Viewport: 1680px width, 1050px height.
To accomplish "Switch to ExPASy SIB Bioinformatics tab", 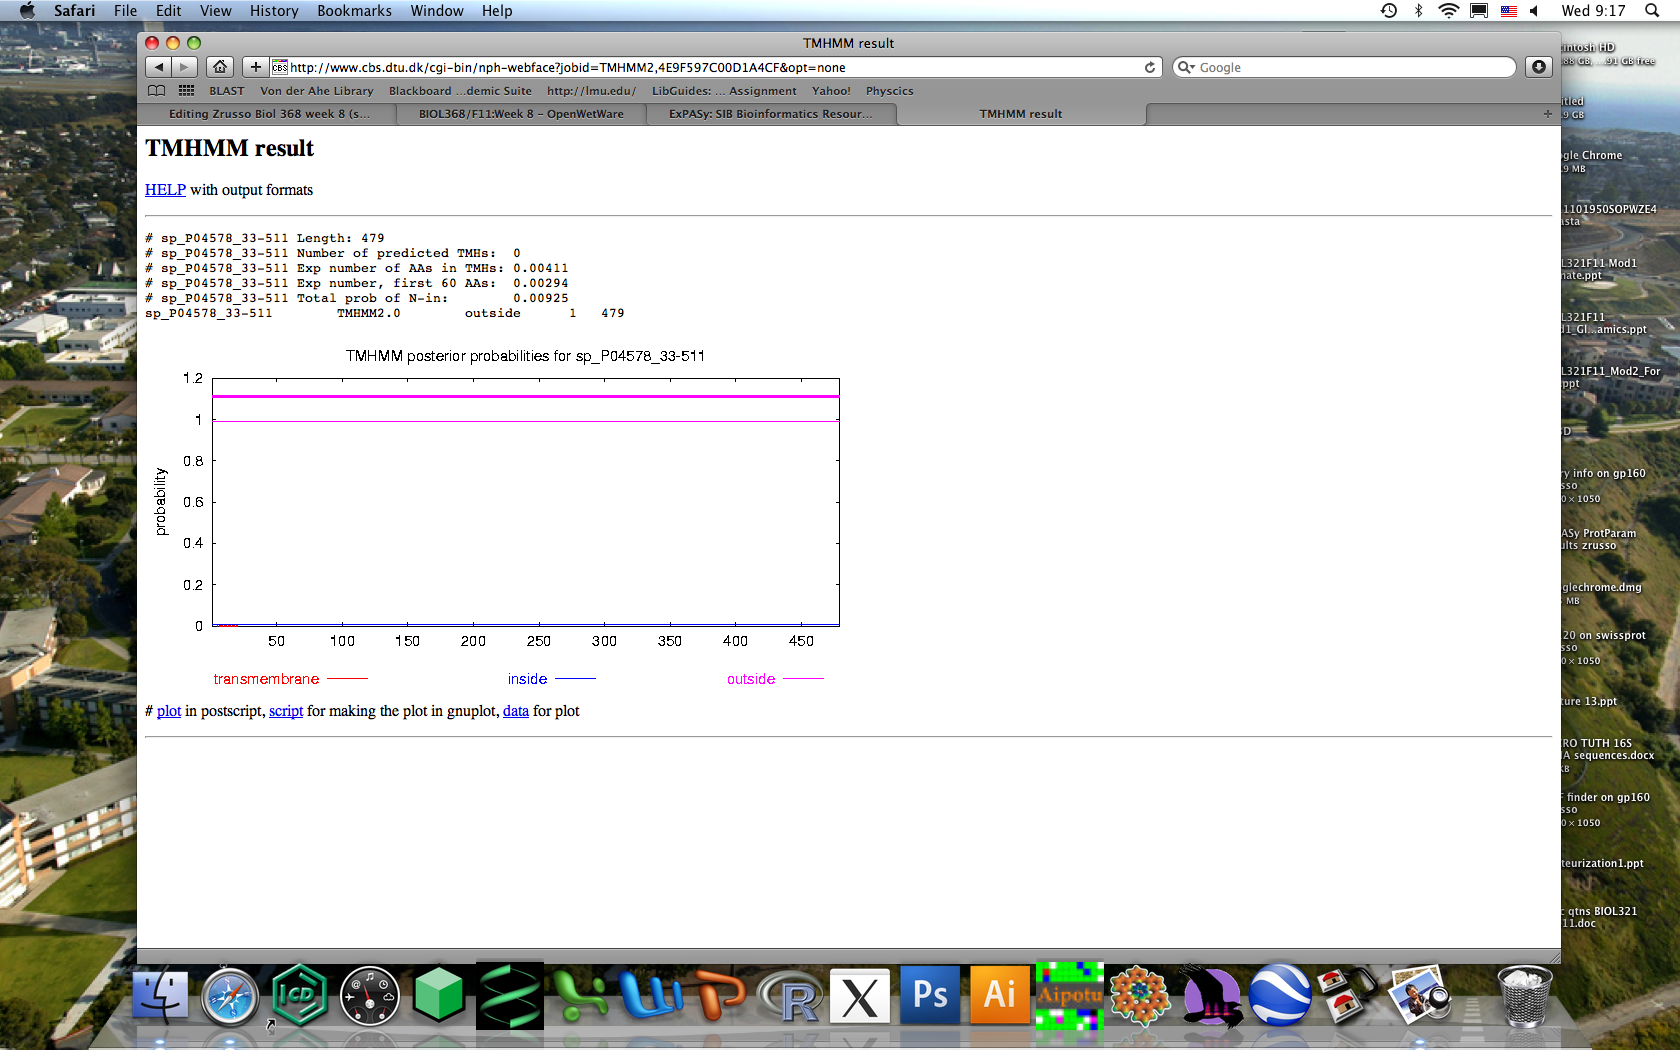I will [x=770, y=114].
